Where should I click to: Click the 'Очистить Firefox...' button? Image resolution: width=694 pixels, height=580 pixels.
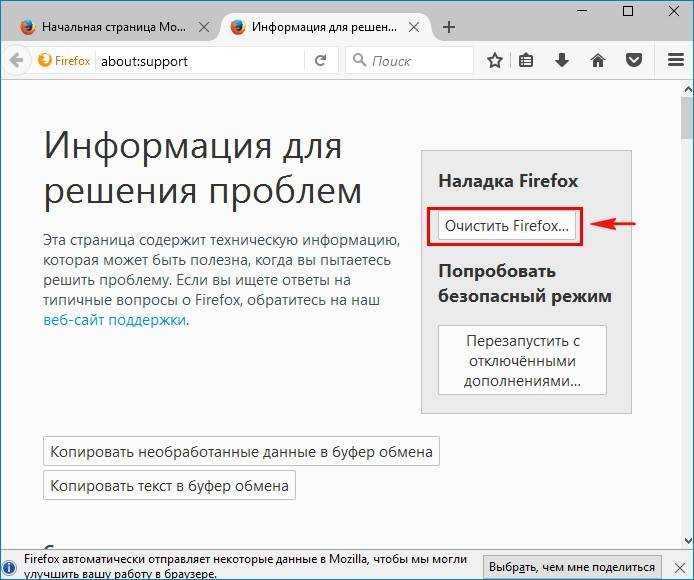pos(506,226)
